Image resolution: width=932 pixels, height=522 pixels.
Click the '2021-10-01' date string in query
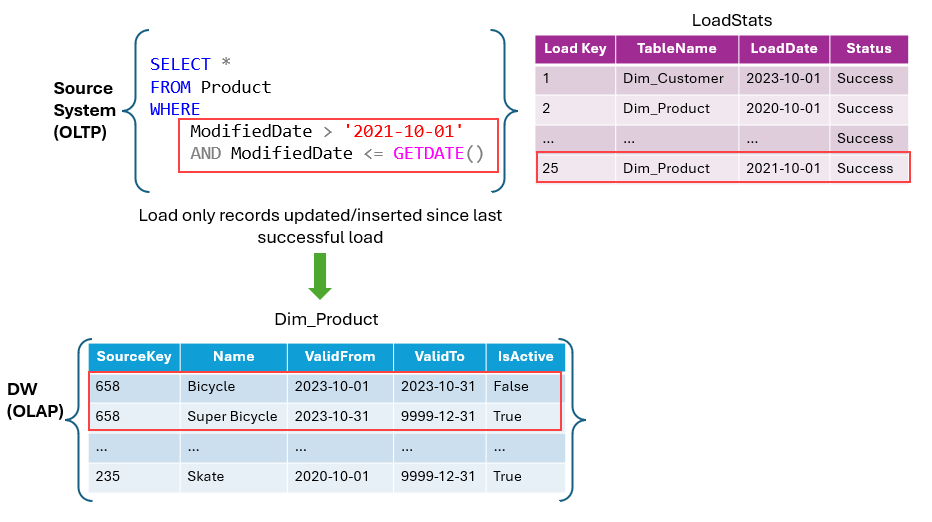(404, 131)
